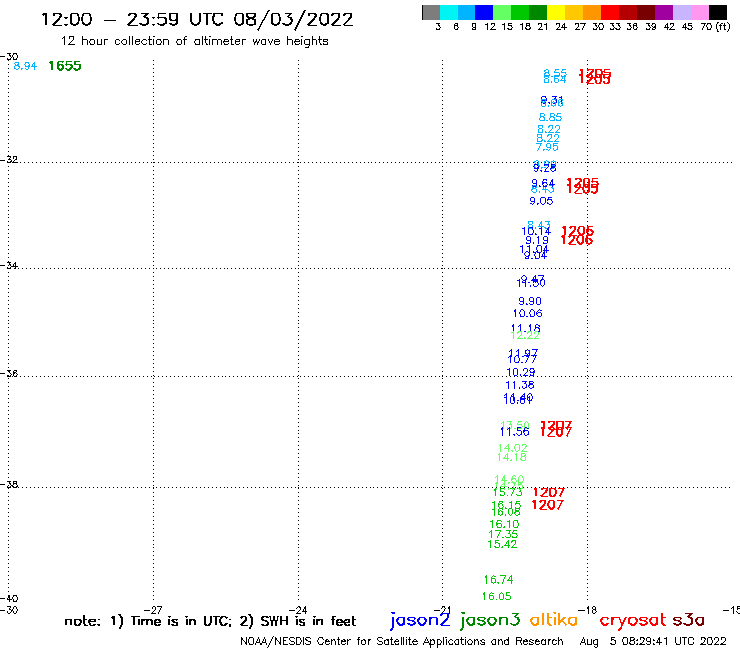The width and height of the screenshot is (740, 650).
Task: Click the '70 (ft)' legend scale label
Action: (715, 27)
